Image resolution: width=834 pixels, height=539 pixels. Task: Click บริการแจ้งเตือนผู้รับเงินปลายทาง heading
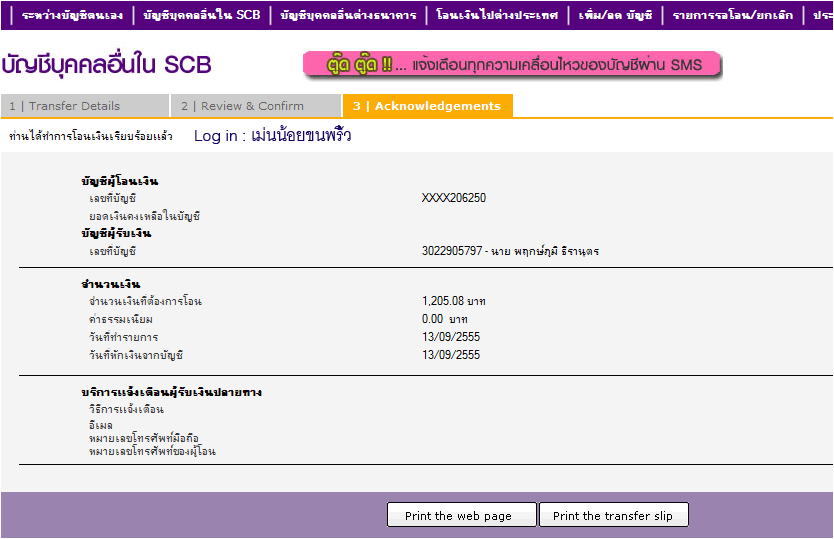(171, 392)
